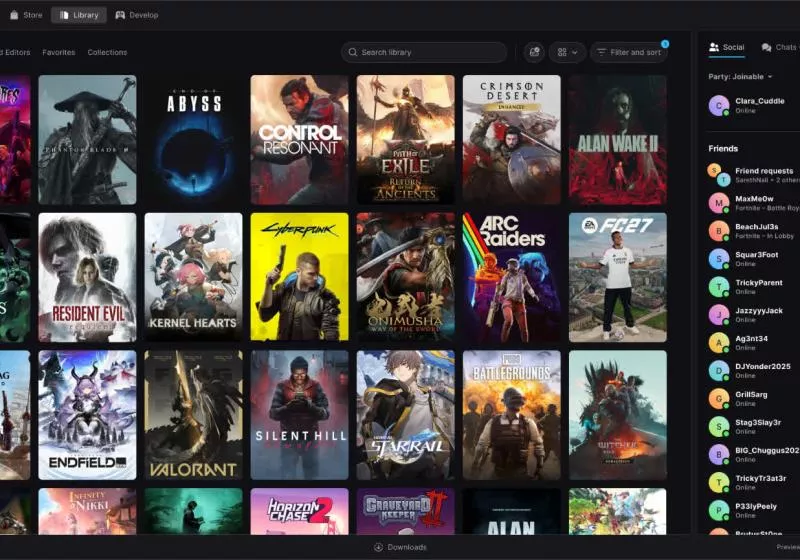Click Jazzyyyjack avatar icon
The width and height of the screenshot is (800, 560).
[719, 315]
